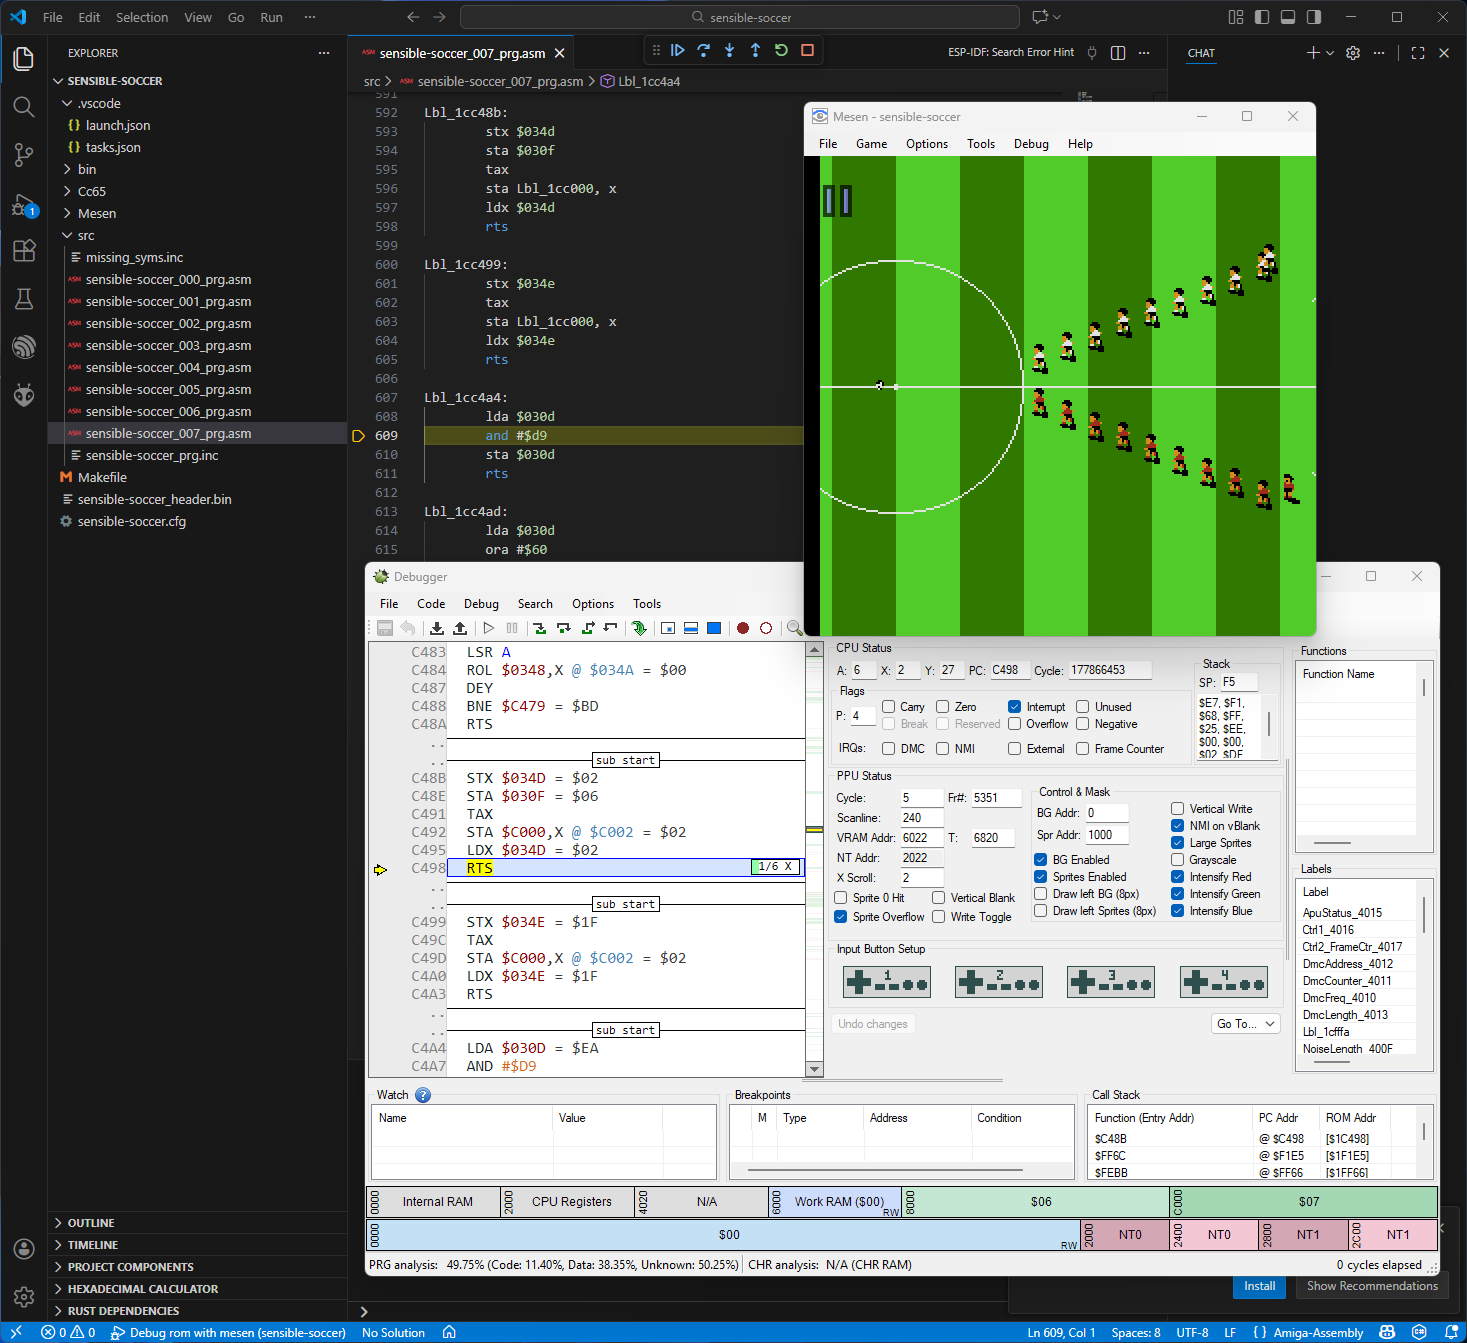Click the Show Recommendations button
Viewport: 1467px width, 1343px height.
pyautogui.click(x=1372, y=1286)
